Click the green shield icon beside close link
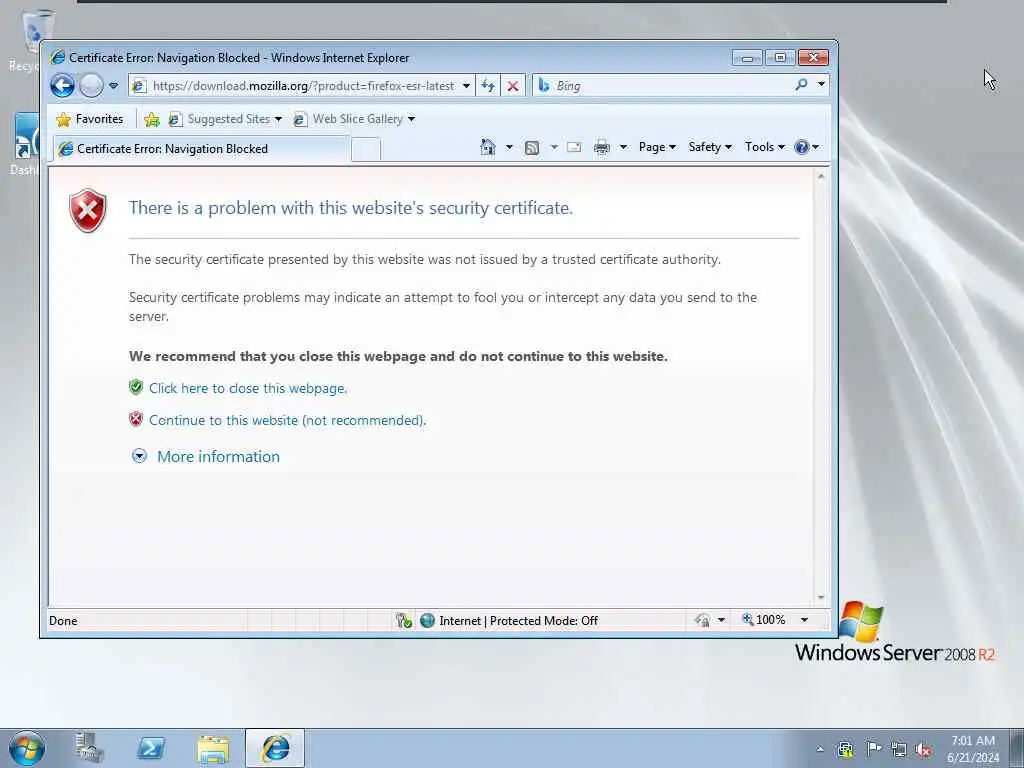 tap(136, 387)
